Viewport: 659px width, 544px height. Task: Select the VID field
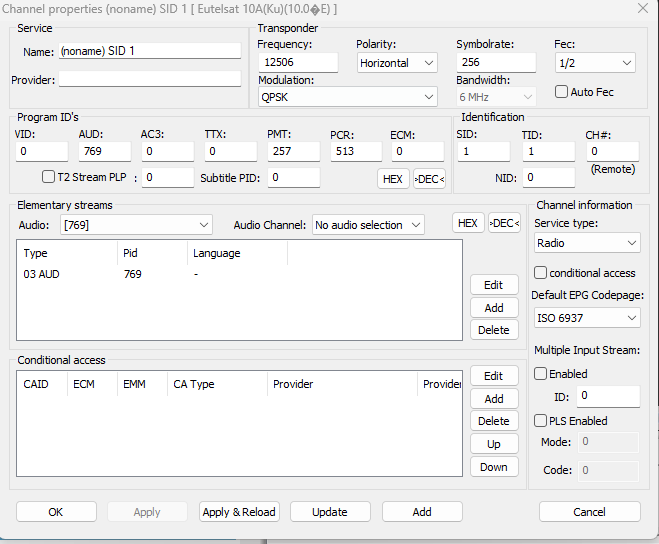tap(42, 151)
